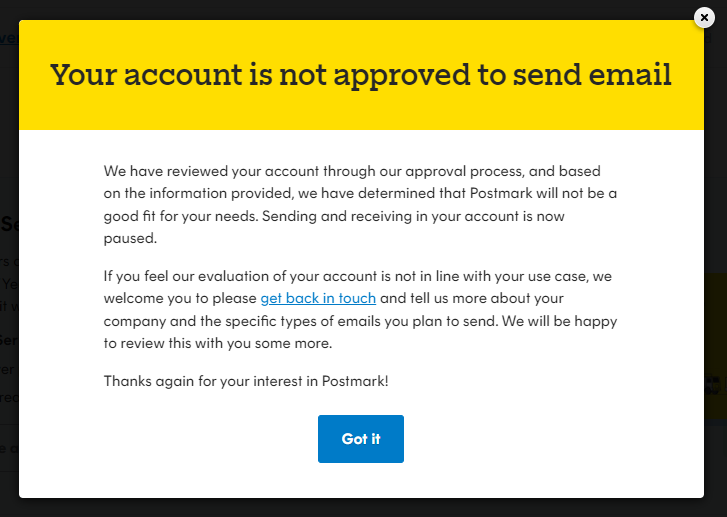Click the dark backdrop above the yellow banner
The width and height of the screenshot is (727, 517).
click(x=360, y=9)
